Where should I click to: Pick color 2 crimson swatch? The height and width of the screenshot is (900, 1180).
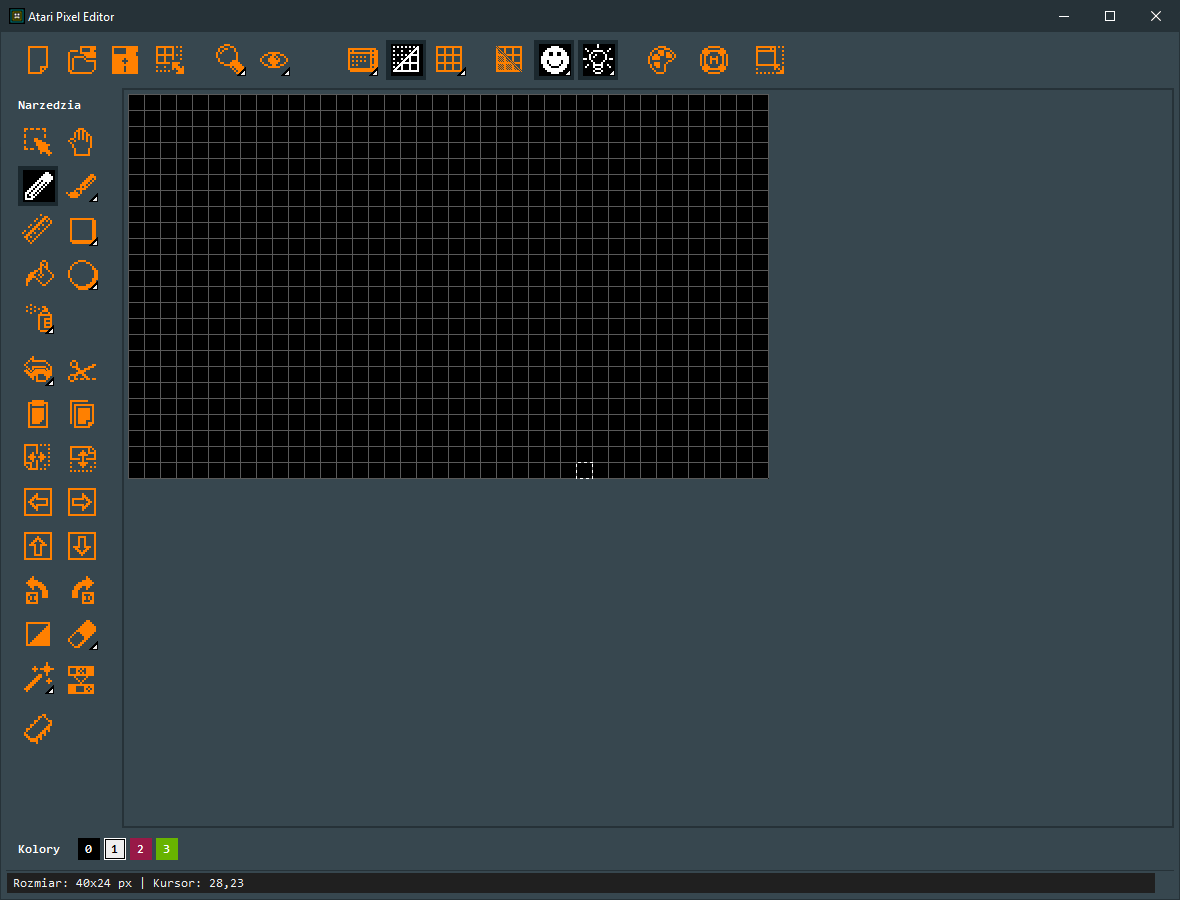point(140,849)
